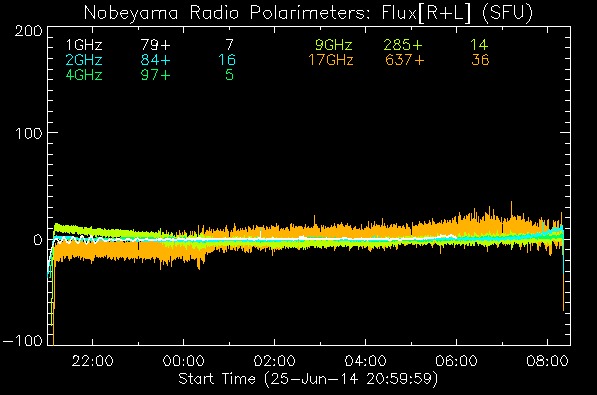The width and height of the screenshot is (597, 395).
Task: Click the 285+ value for 9GHz
Action: [403, 45]
